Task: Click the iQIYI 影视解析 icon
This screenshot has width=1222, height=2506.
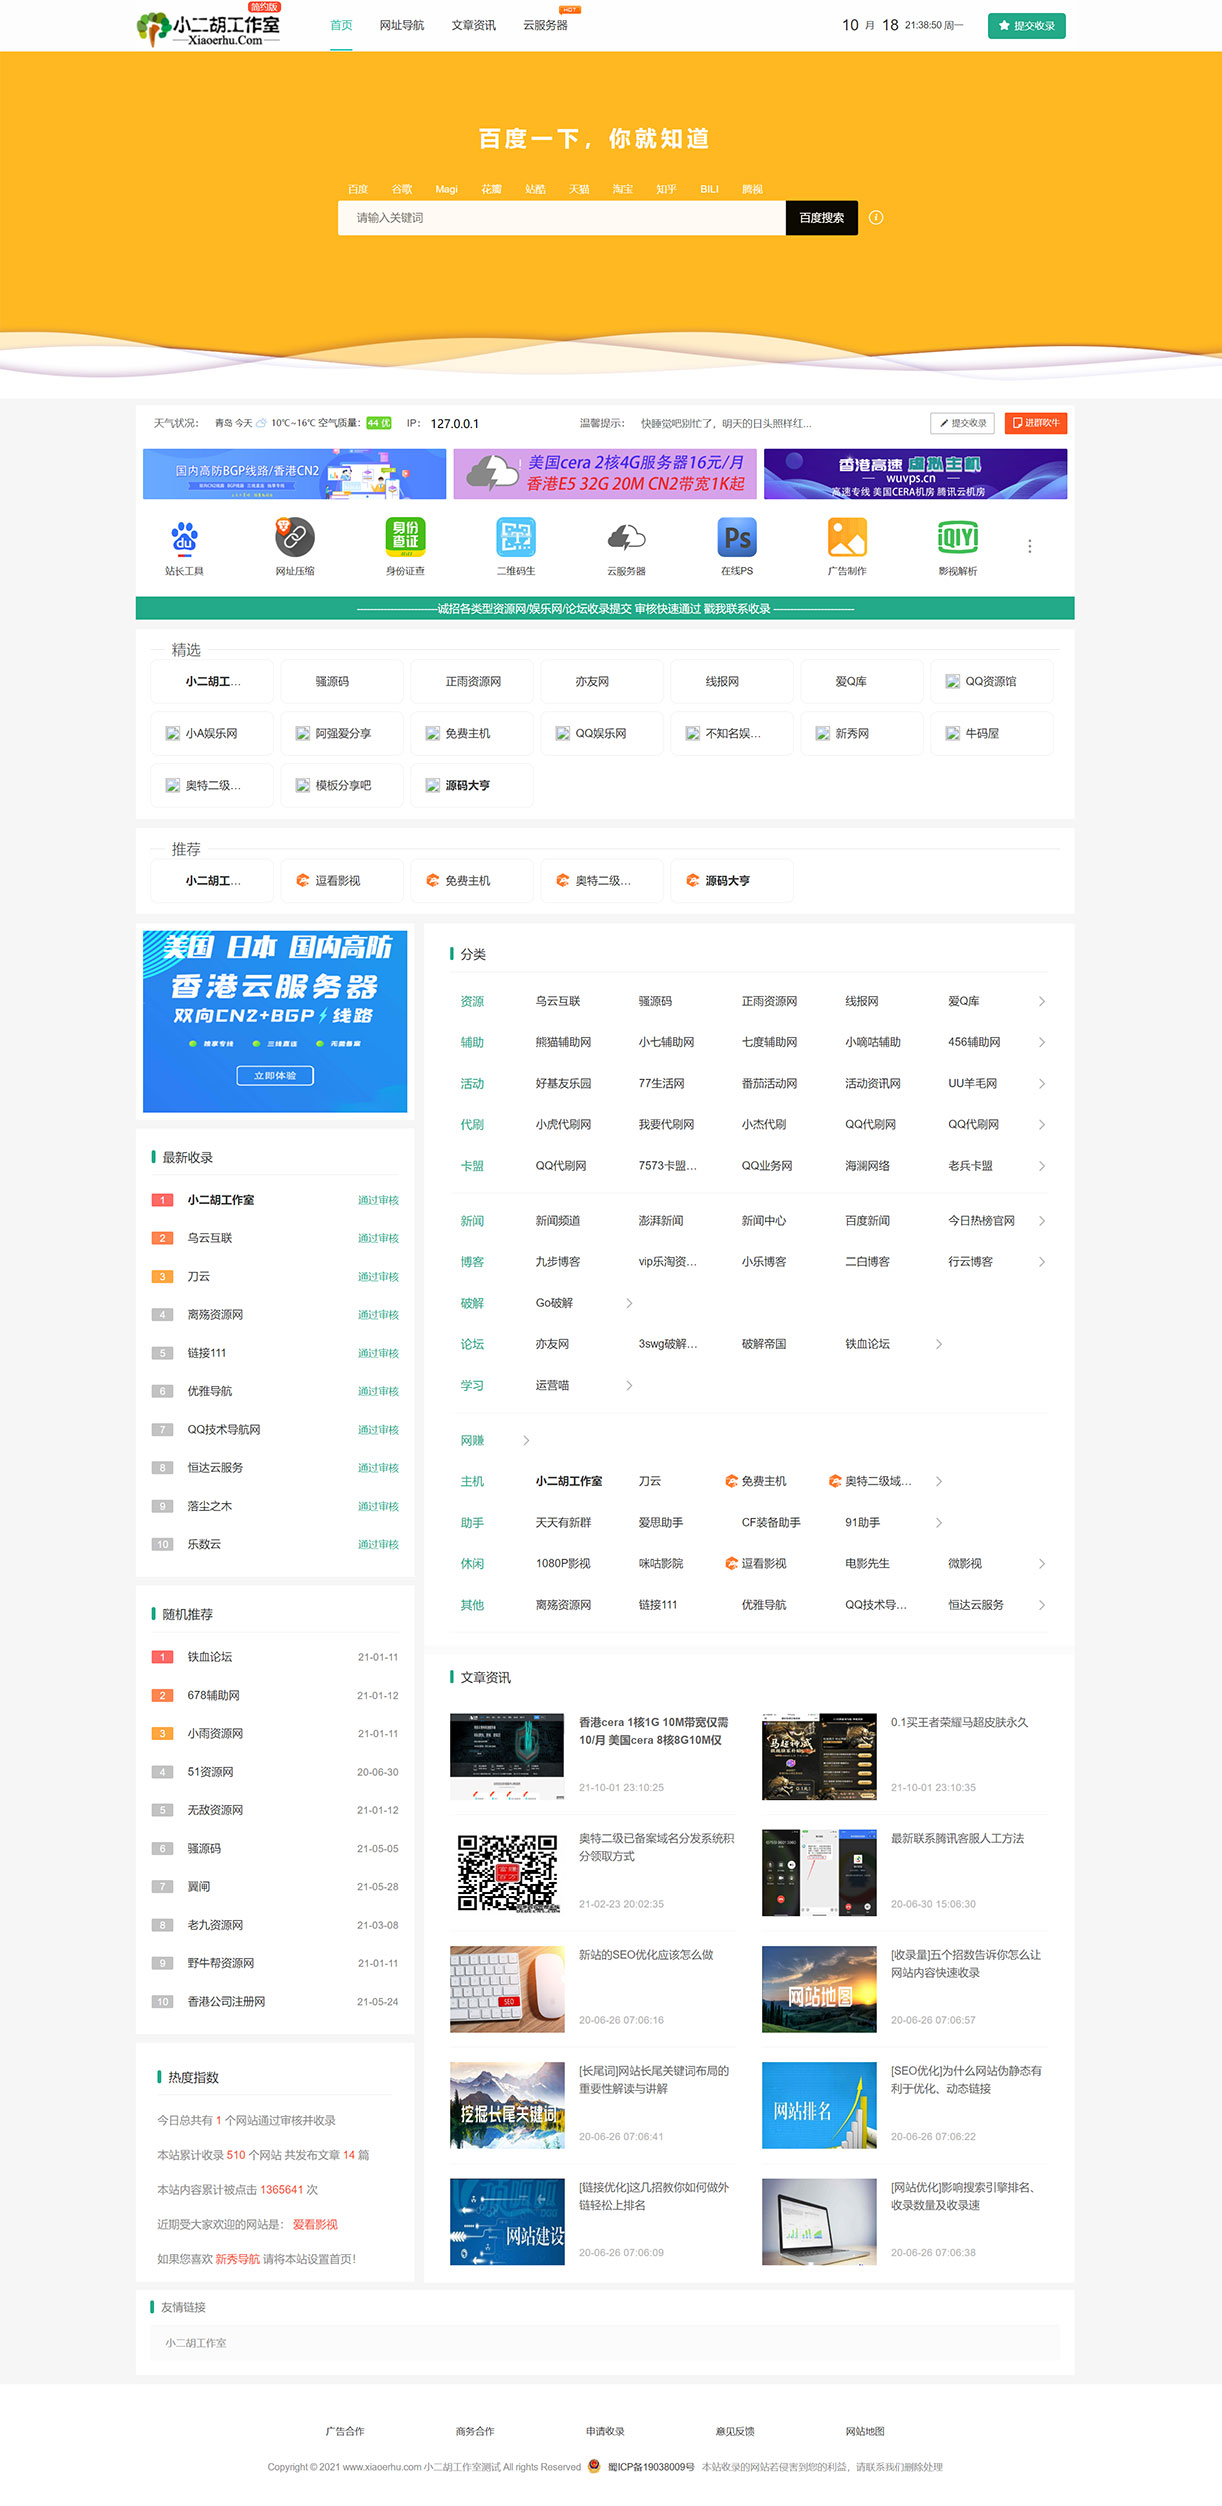Action: click(957, 538)
